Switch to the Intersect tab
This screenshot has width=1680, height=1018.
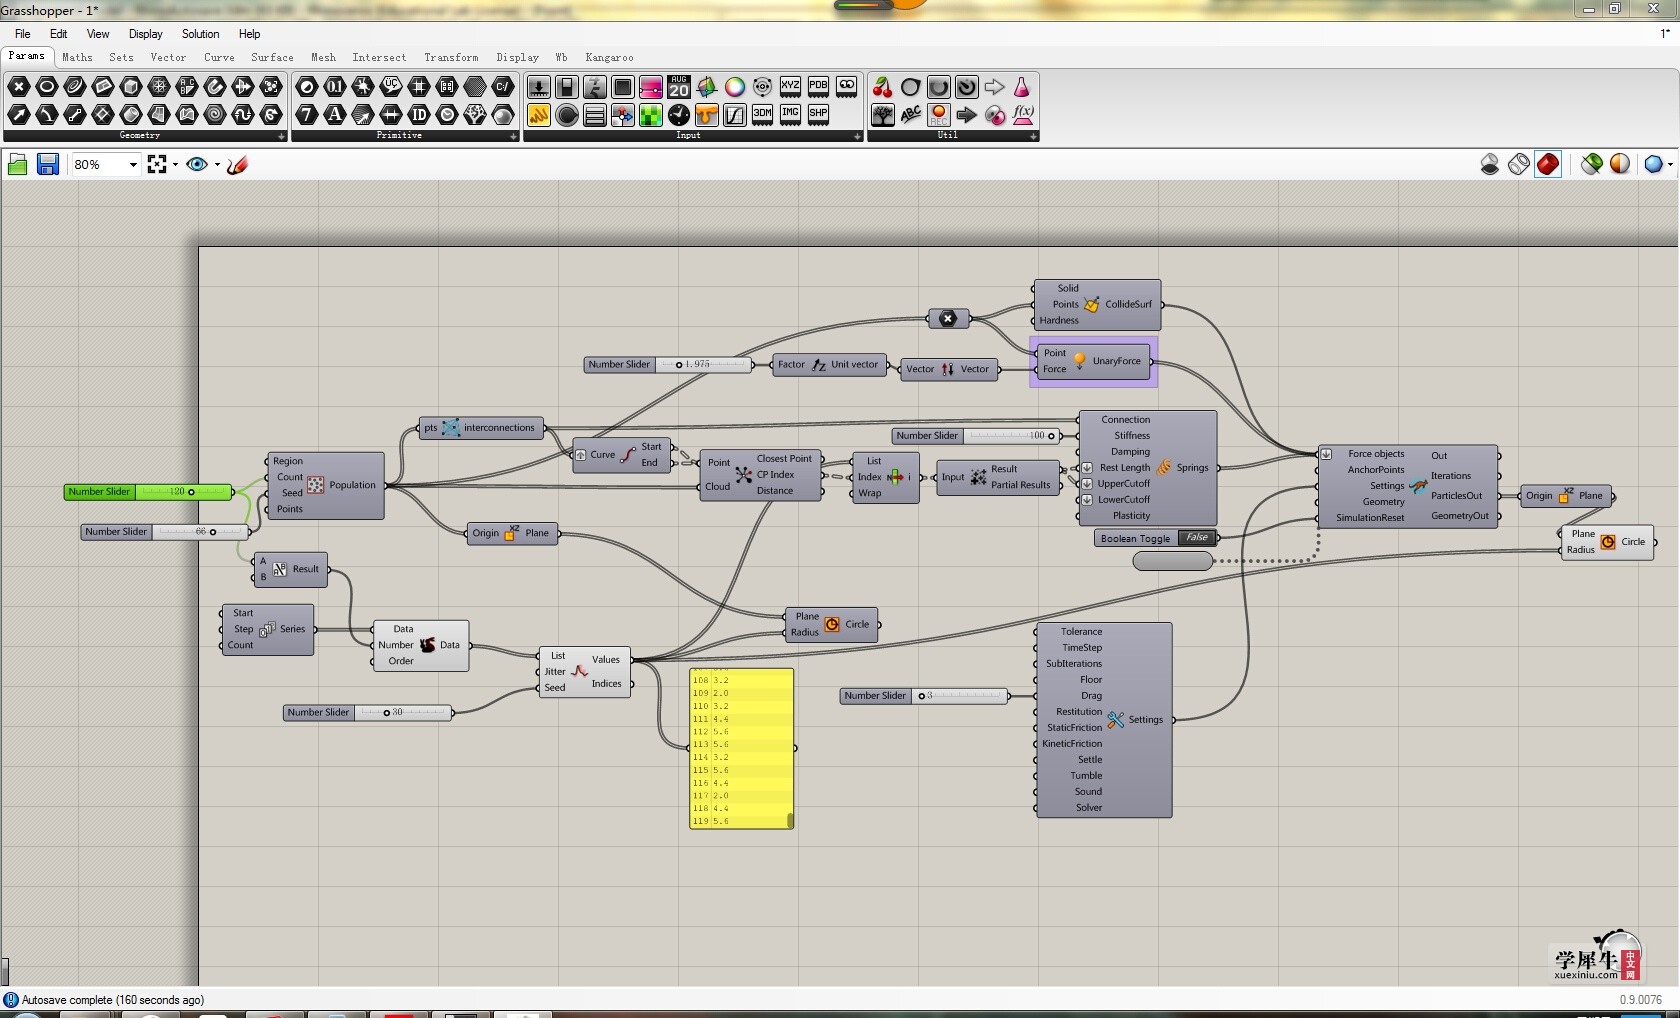pos(379,58)
